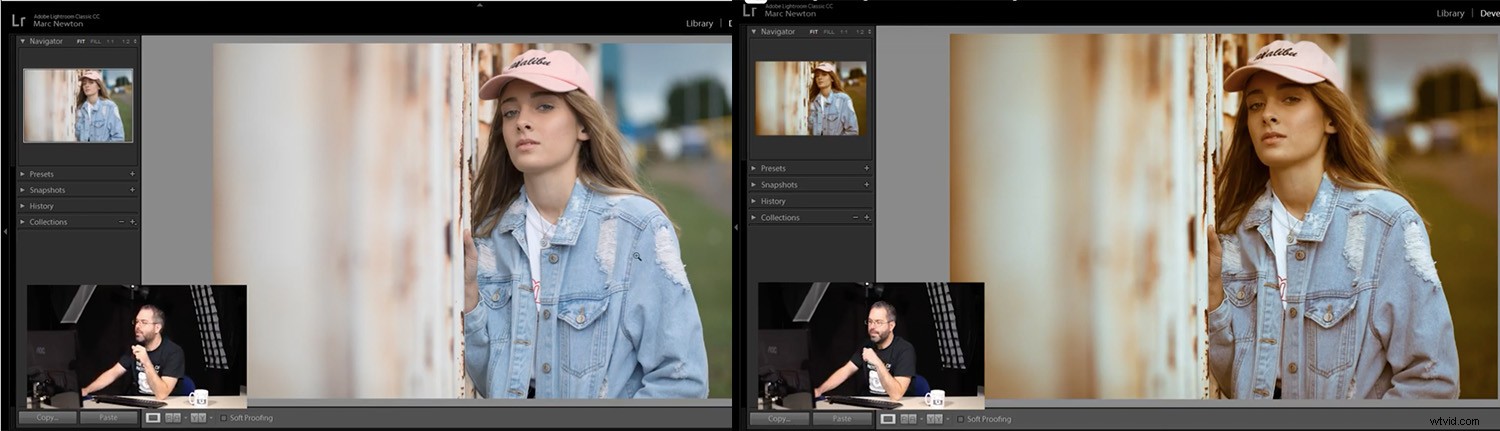Collapse the Navigator panel in left window

23,42
